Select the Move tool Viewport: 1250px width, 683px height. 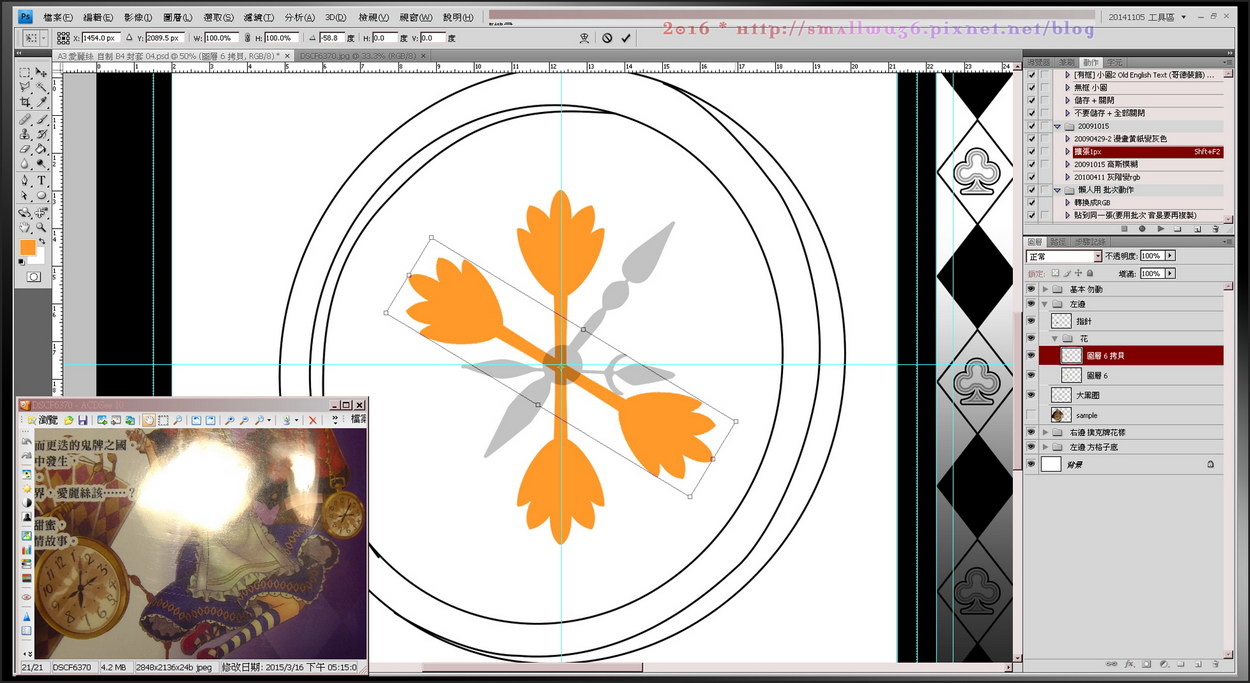42,72
